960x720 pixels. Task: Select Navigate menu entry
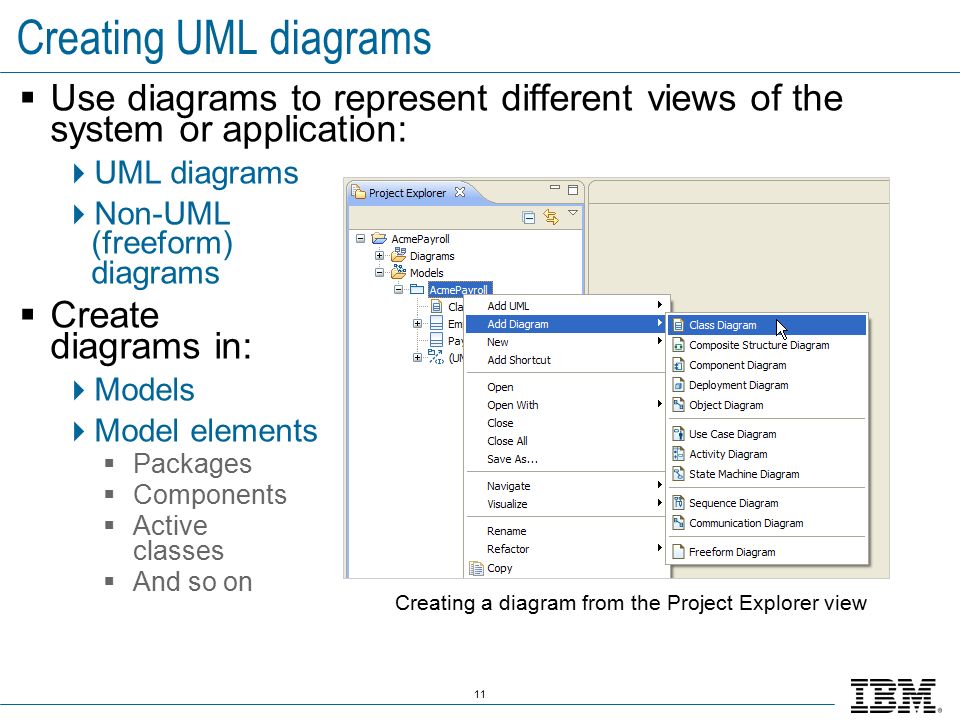click(566, 486)
